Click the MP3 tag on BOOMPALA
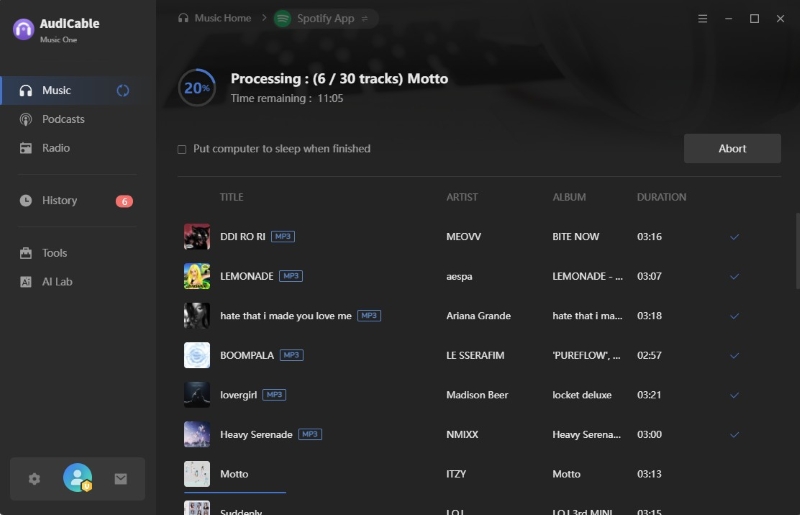800x515 pixels. tap(291, 355)
